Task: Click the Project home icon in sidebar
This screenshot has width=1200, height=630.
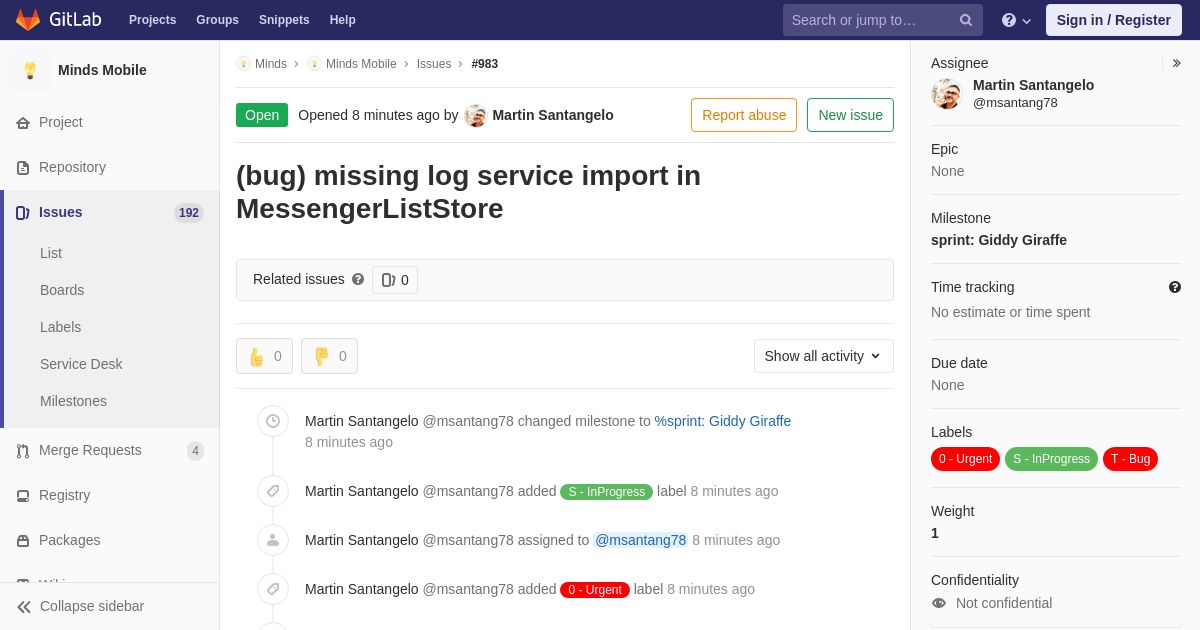Action: (23, 123)
